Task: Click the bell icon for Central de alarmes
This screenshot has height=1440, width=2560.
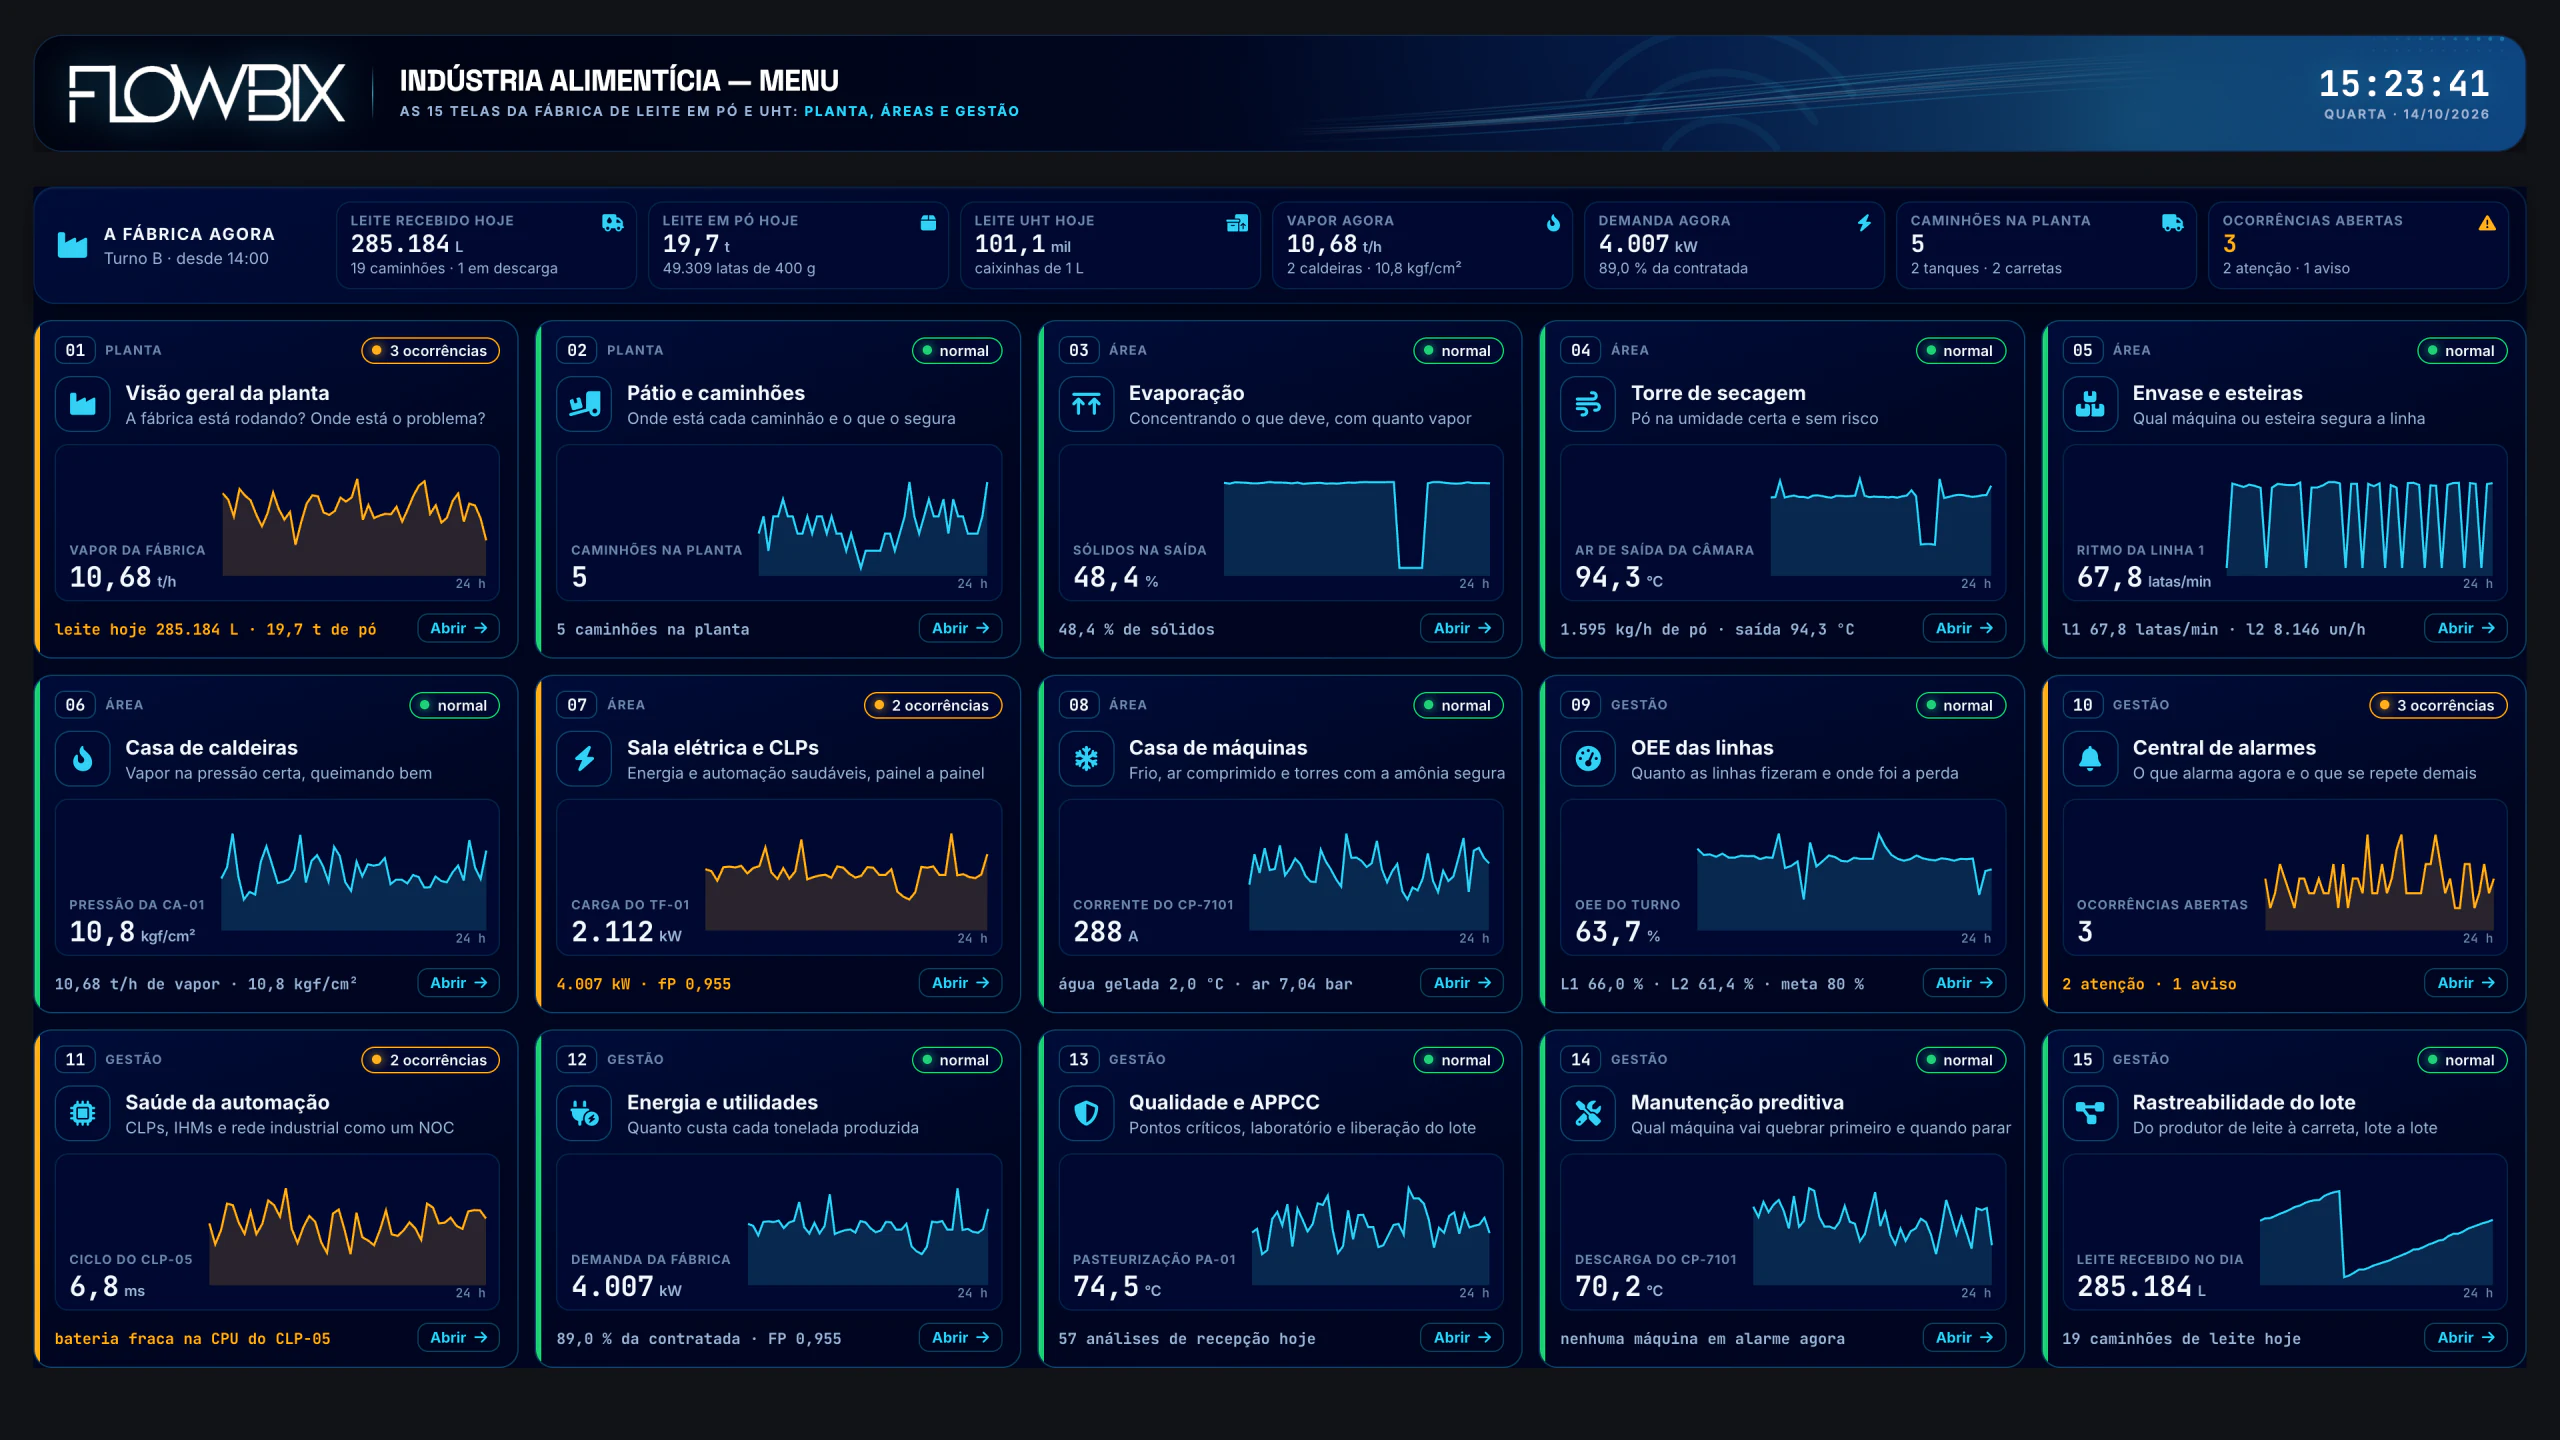Action: (2090, 759)
